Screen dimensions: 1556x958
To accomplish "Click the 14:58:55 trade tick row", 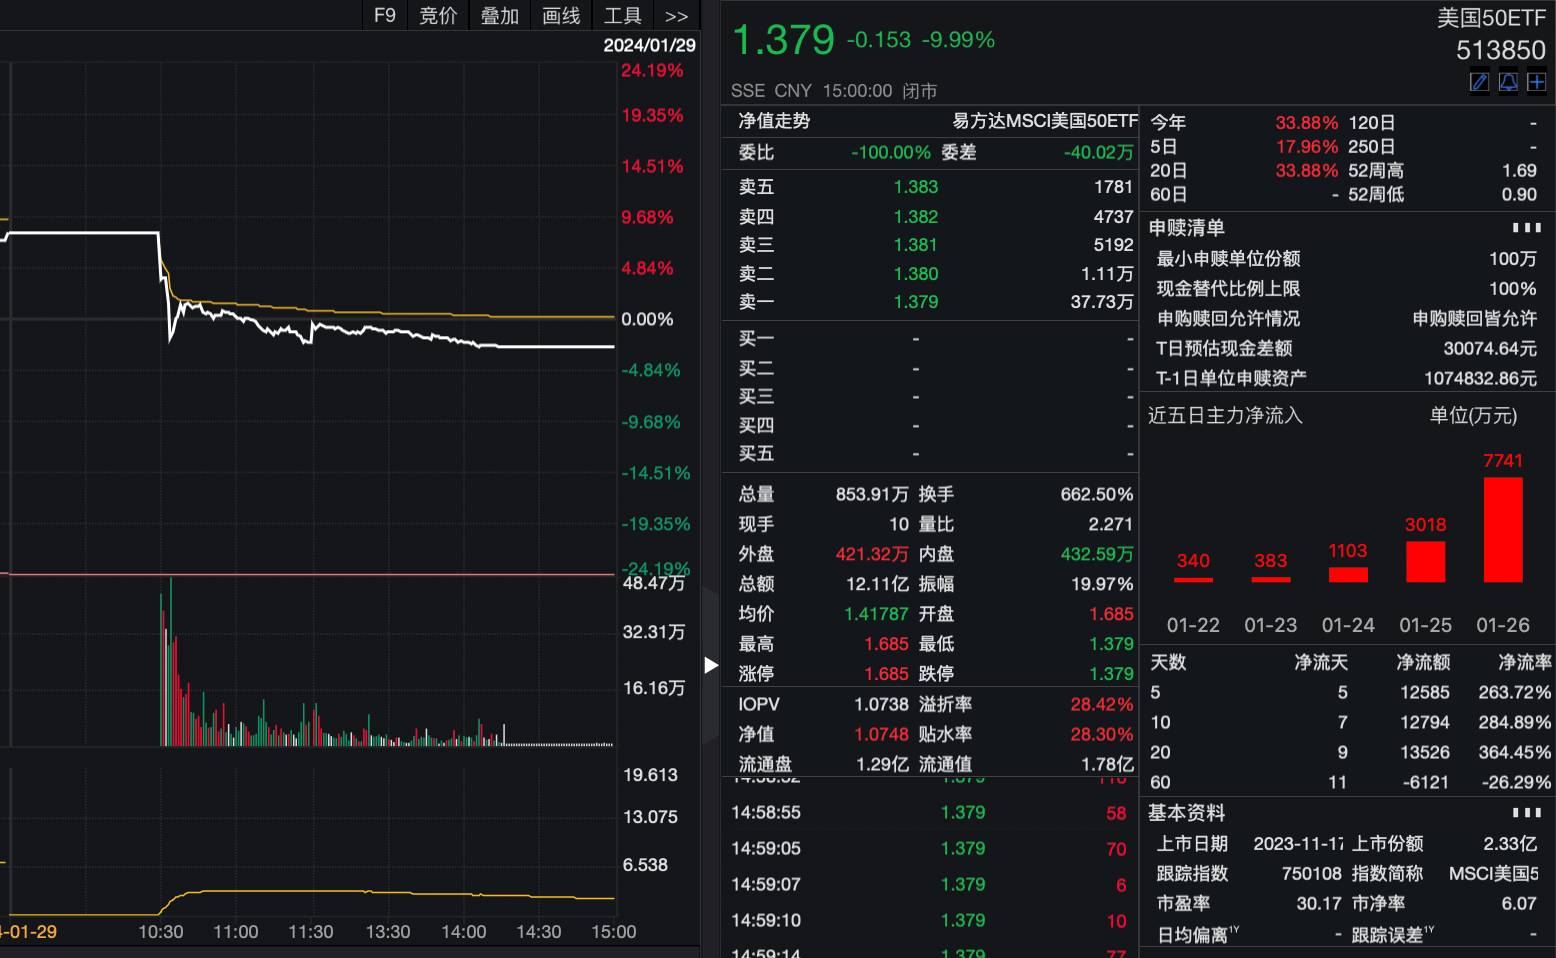I will 928,813.
